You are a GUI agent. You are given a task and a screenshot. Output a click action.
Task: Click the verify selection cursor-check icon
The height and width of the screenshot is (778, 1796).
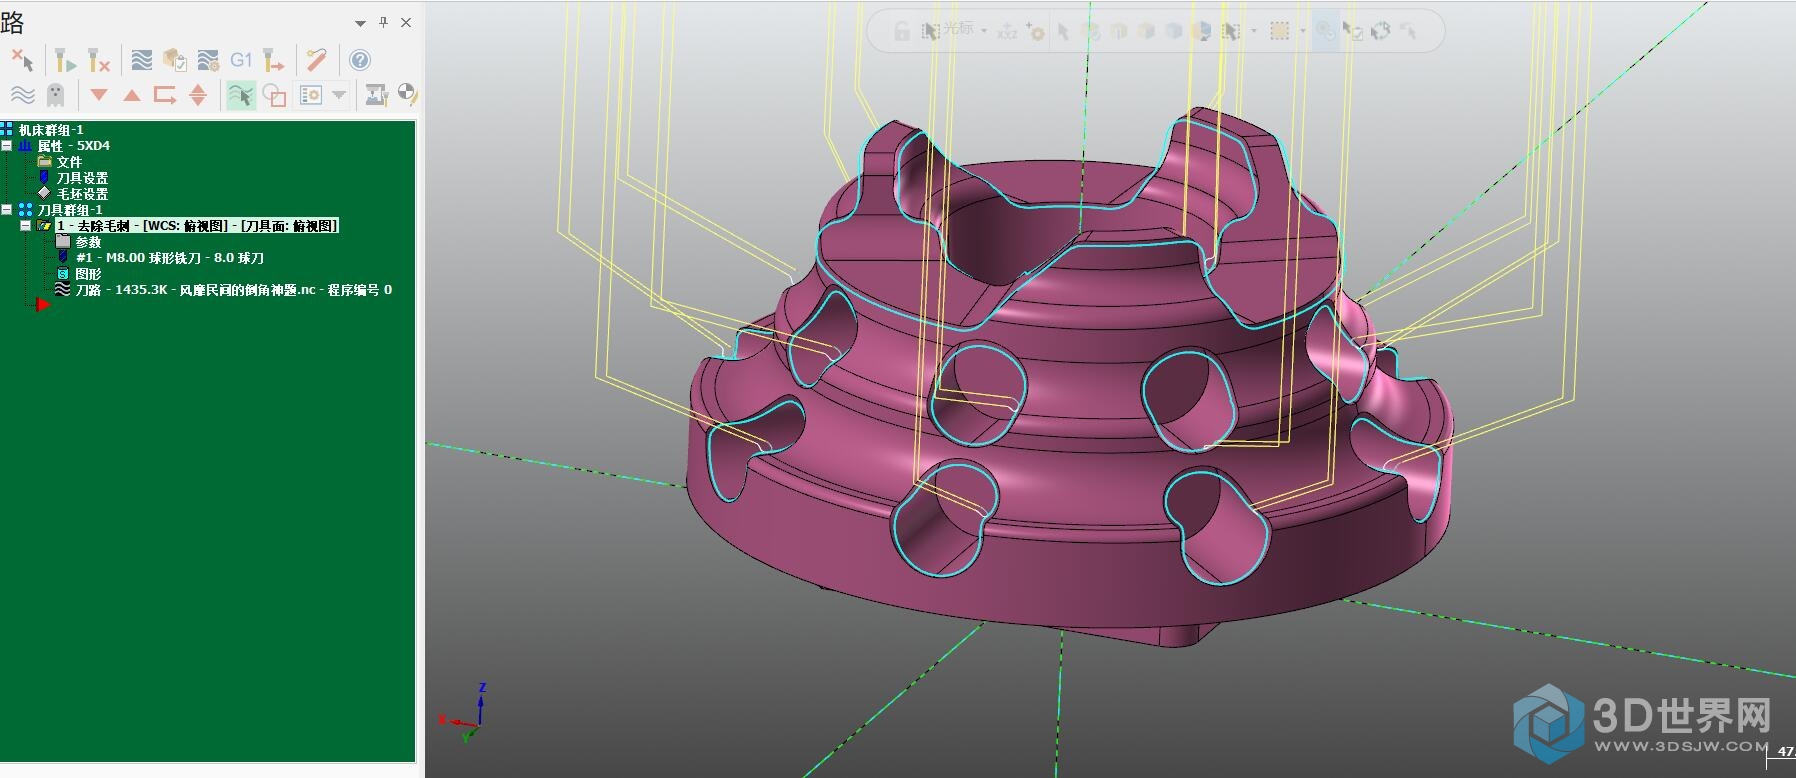pos(1353,31)
